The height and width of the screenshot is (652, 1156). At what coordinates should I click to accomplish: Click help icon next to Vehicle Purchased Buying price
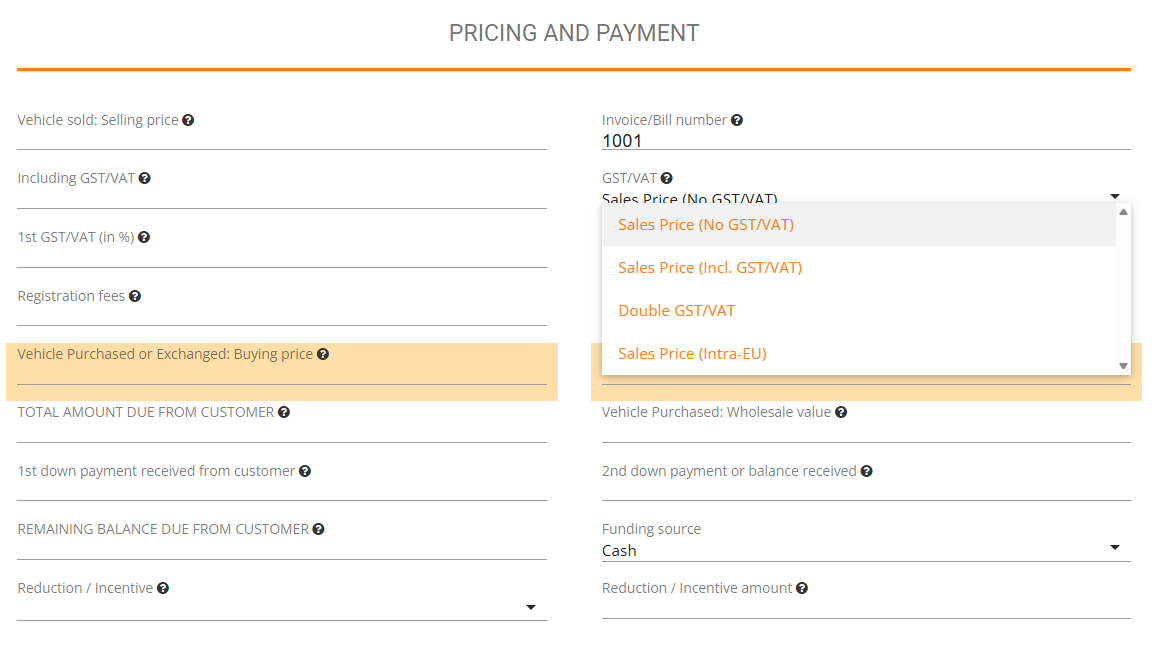point(323,354)
